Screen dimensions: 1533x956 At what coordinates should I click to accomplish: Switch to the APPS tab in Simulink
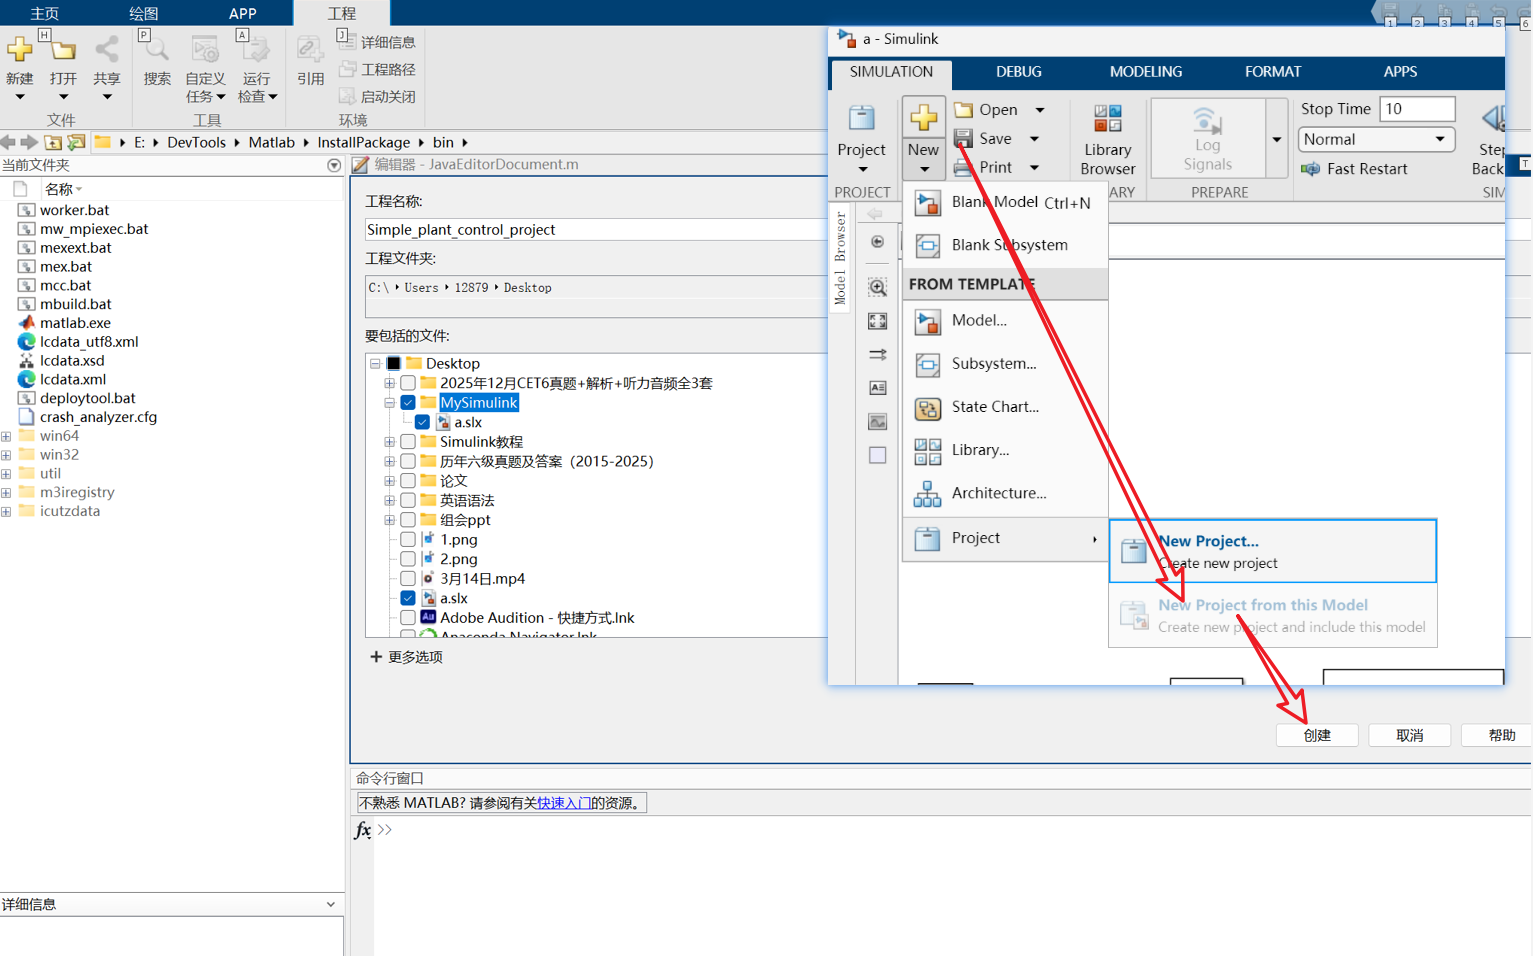click(x=1399, y=71)
